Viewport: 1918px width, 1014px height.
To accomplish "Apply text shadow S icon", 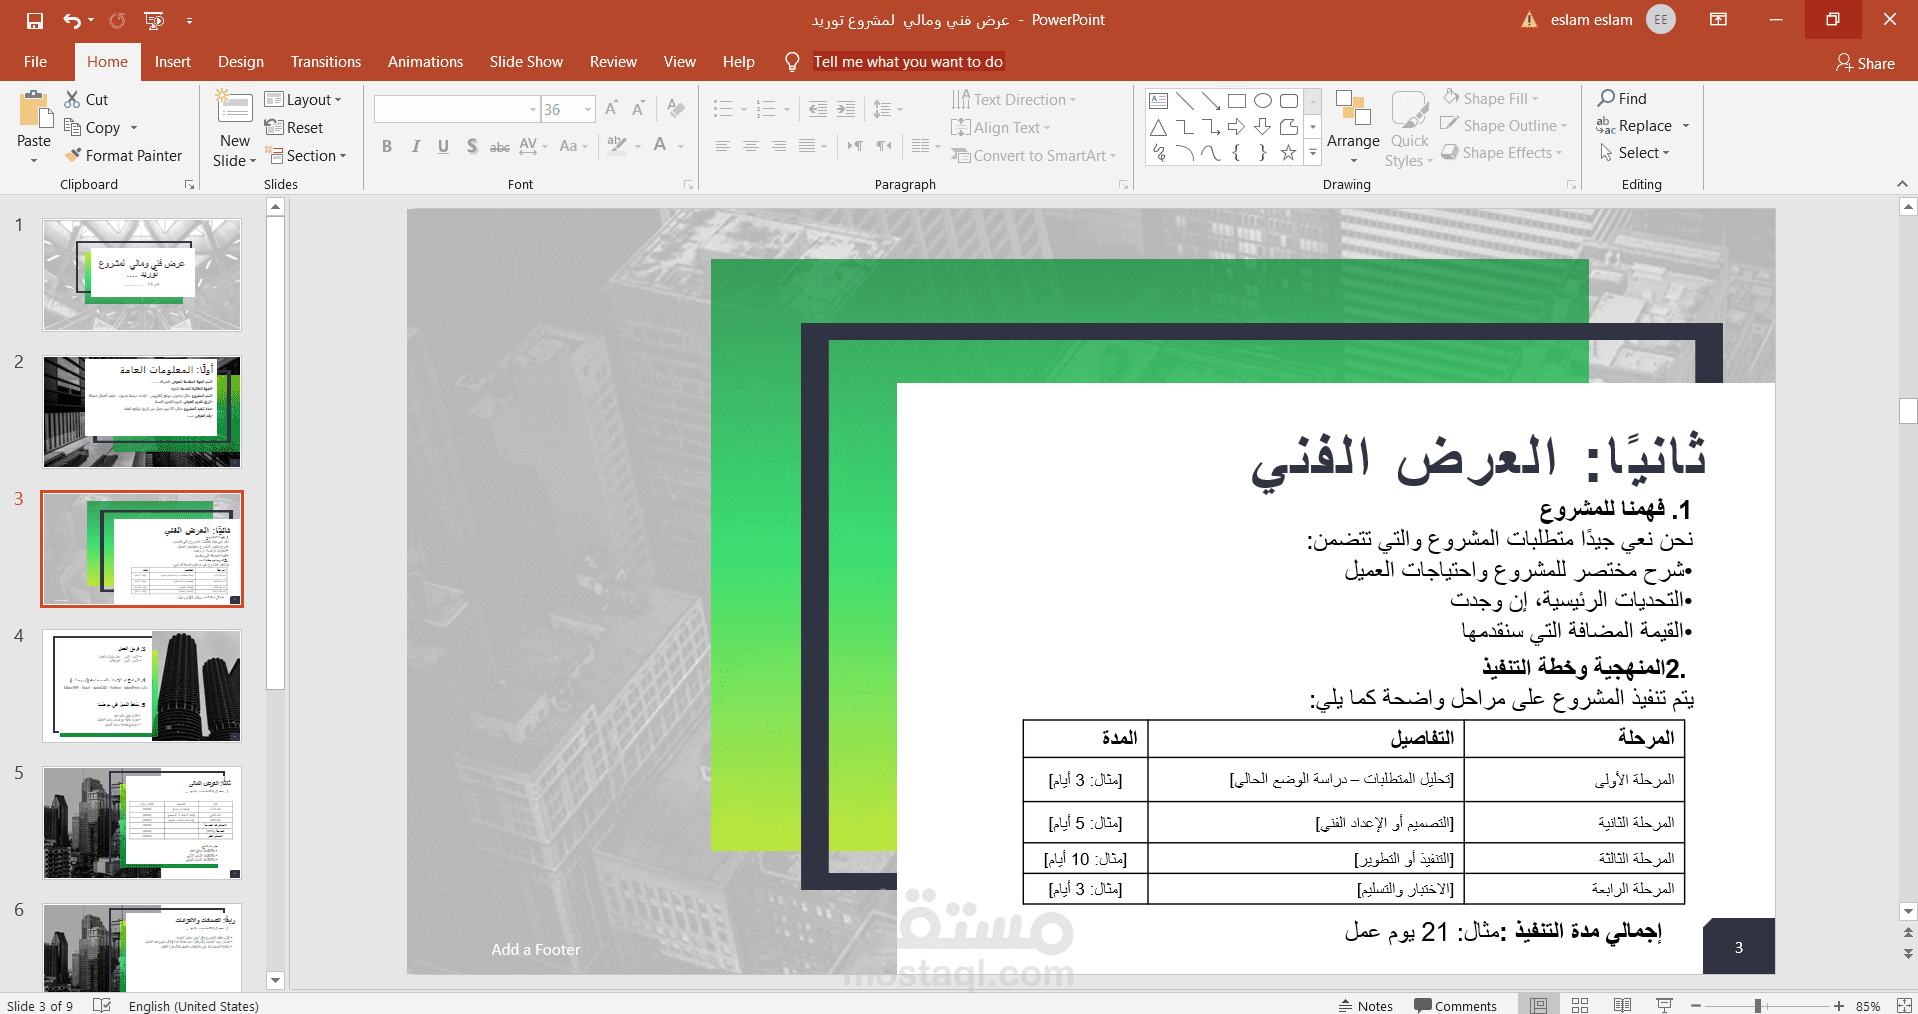I will (x=472, y=146).
